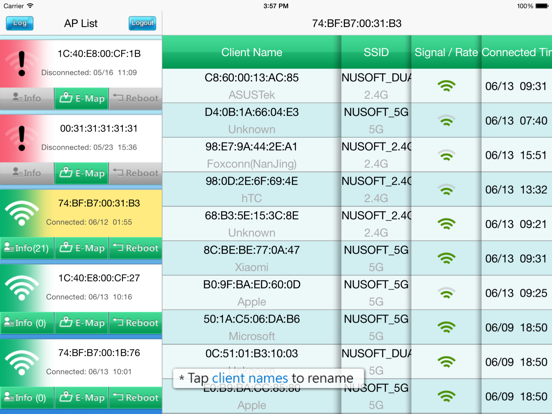This screenshot has width=552, height=414.
Task: Rename client 8C:BE:BE:77:0A:47
Action: (x=252, y=250)
